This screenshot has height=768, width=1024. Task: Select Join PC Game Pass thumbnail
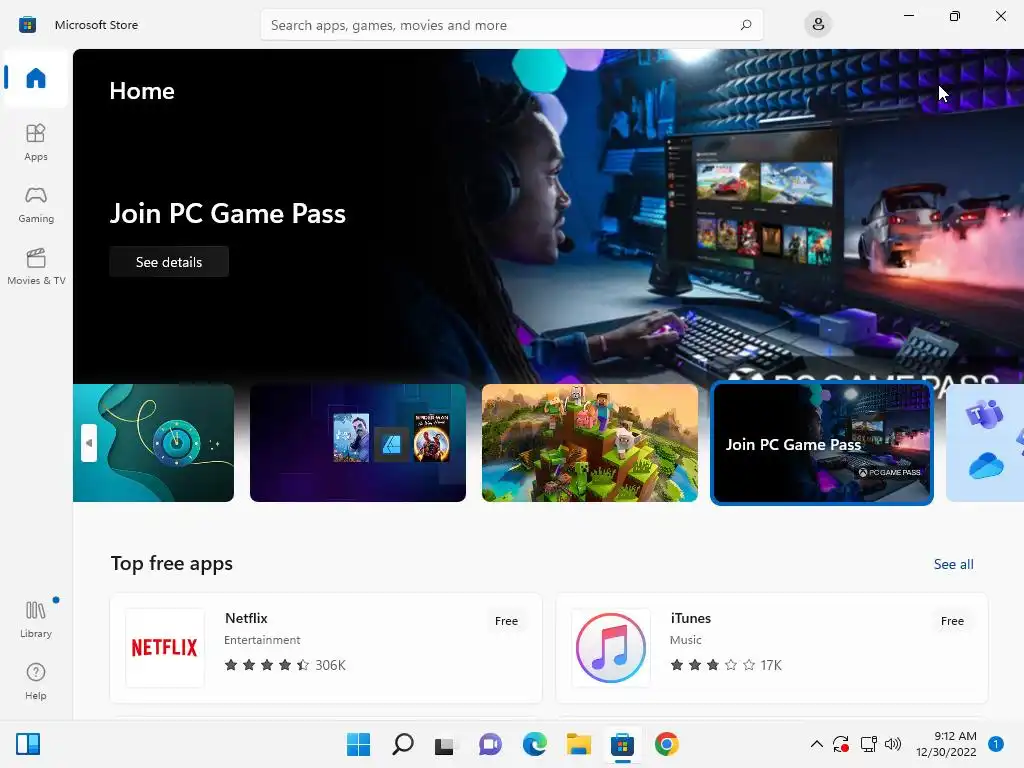(822, 443)
